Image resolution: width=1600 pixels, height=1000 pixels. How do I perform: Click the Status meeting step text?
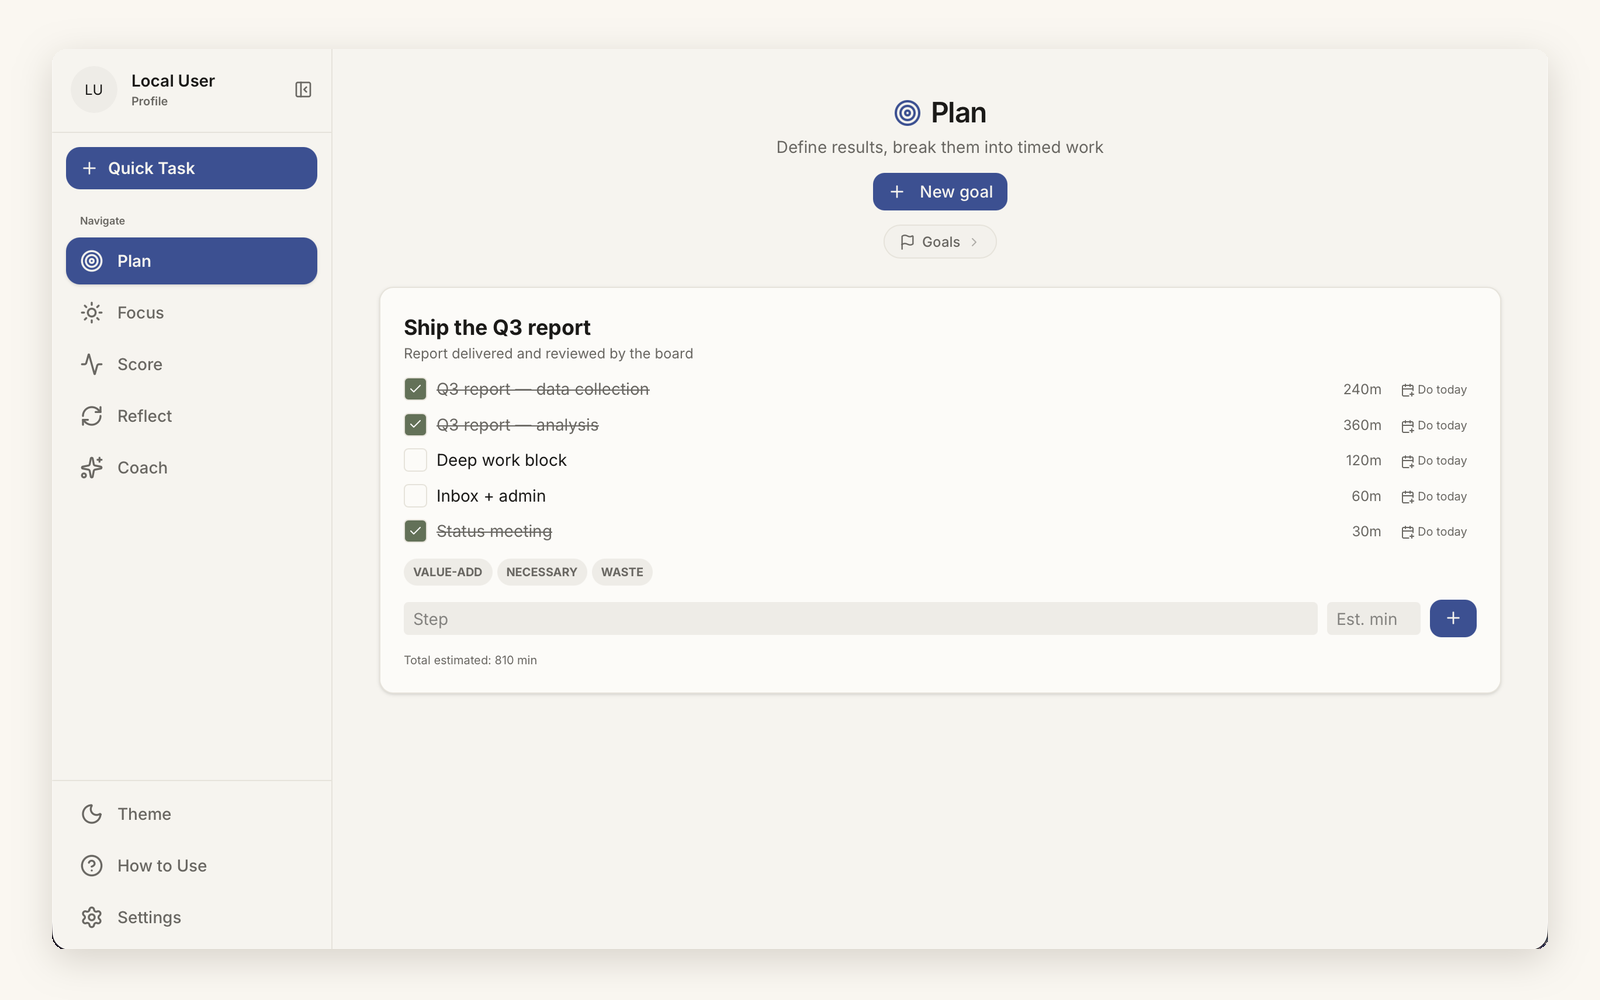494,531
